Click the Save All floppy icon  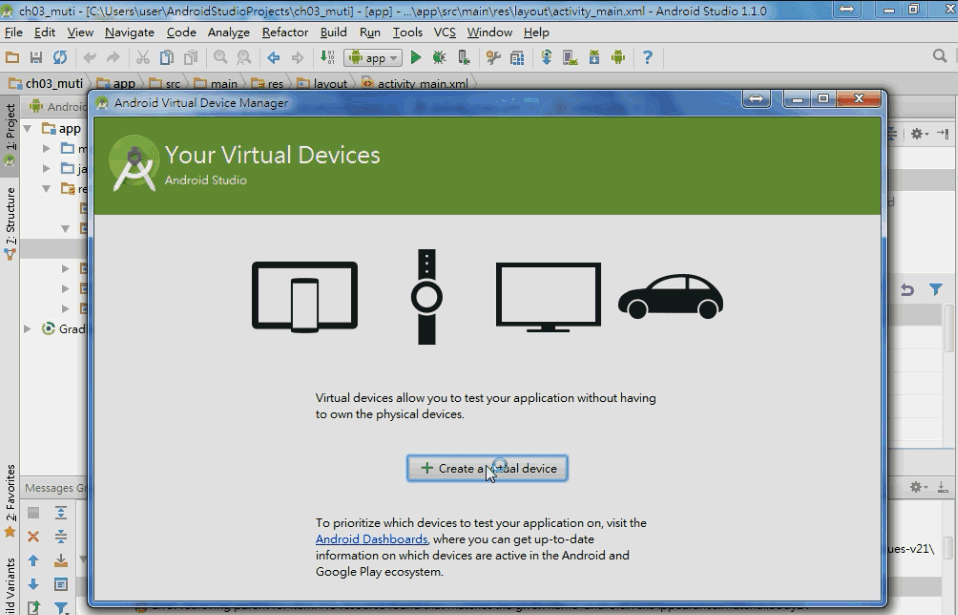point(36,57)
